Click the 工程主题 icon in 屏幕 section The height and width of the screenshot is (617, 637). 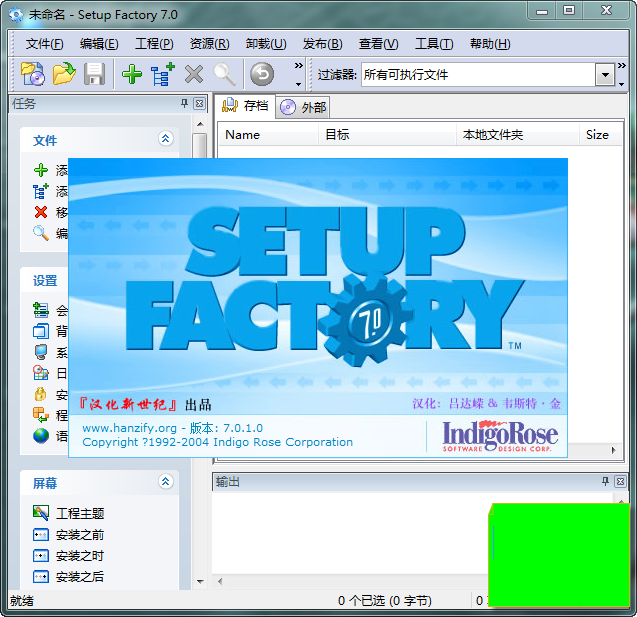41,513
